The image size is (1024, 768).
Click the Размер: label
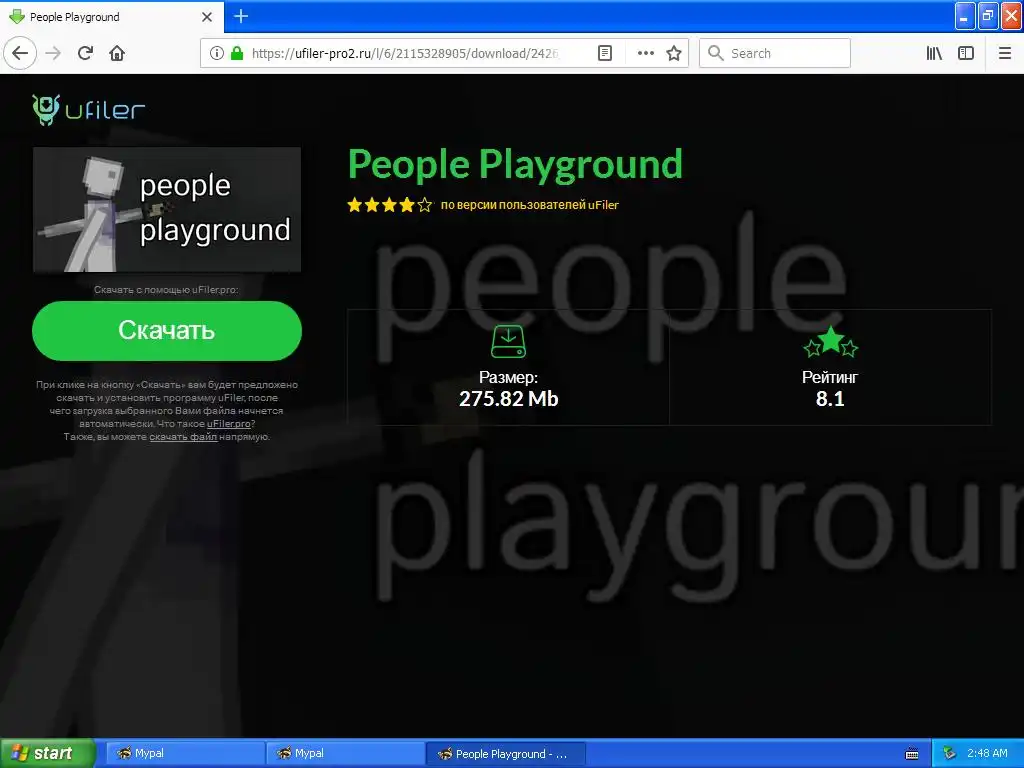(x=508, y=377)
